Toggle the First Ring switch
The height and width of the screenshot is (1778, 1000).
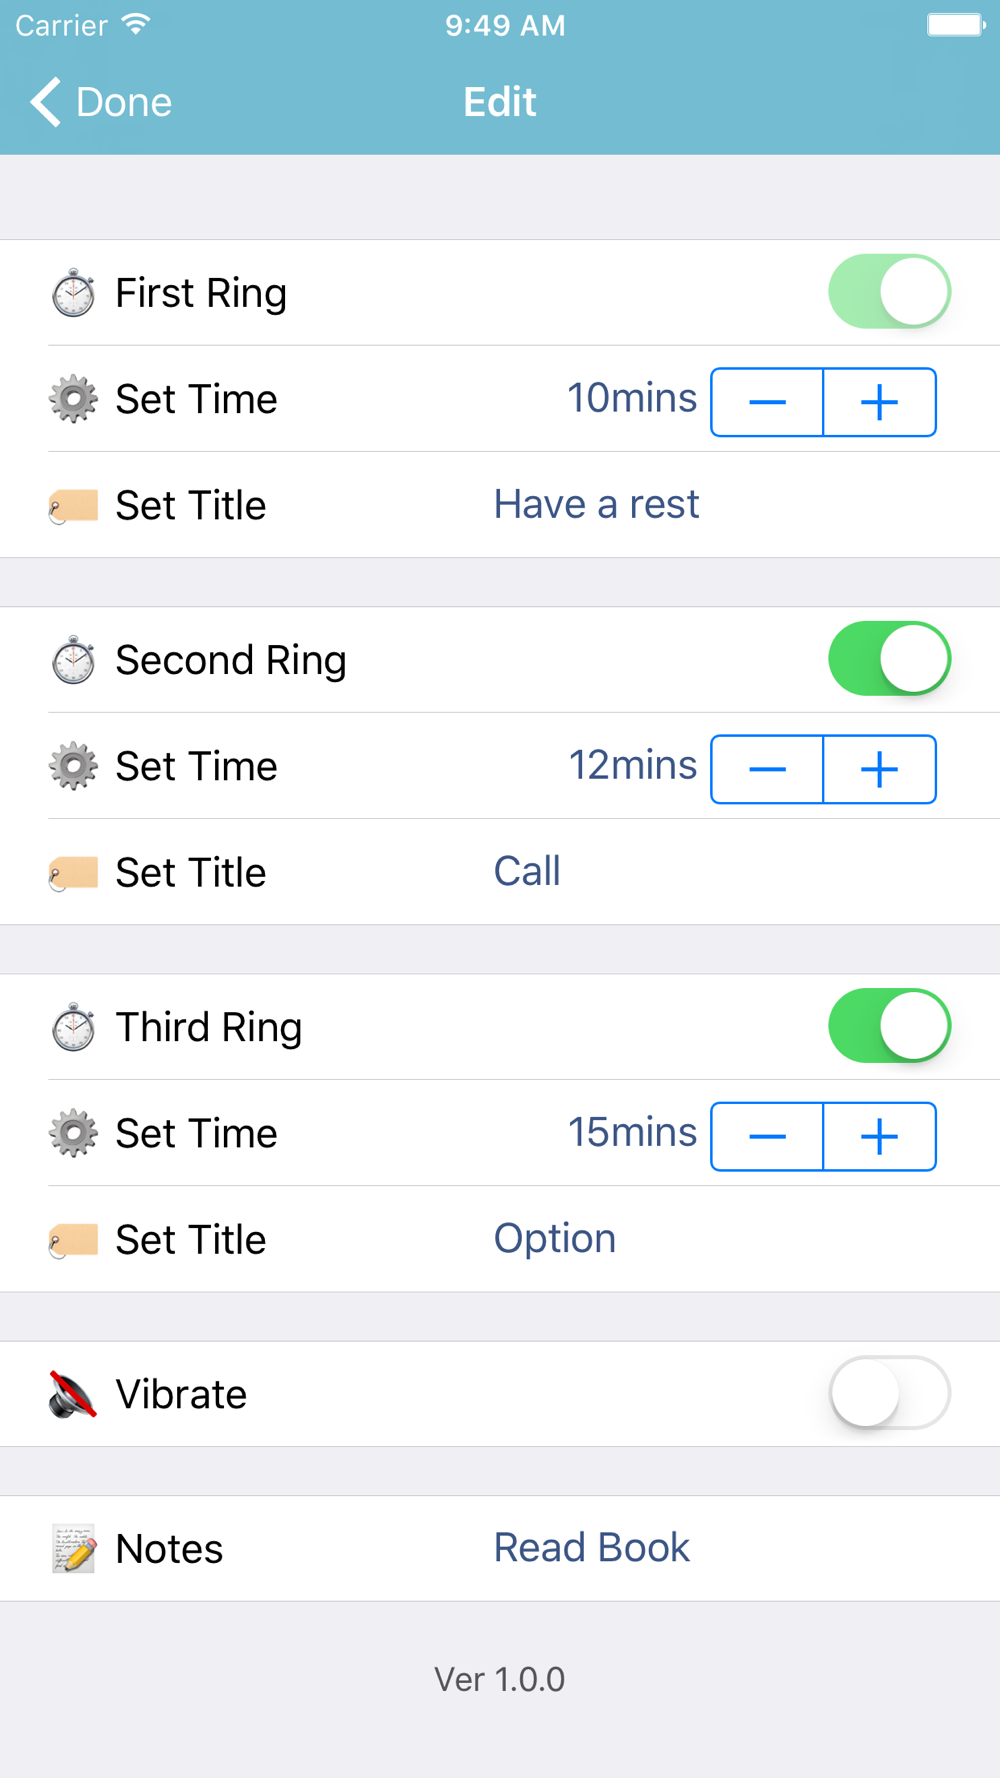889,292
